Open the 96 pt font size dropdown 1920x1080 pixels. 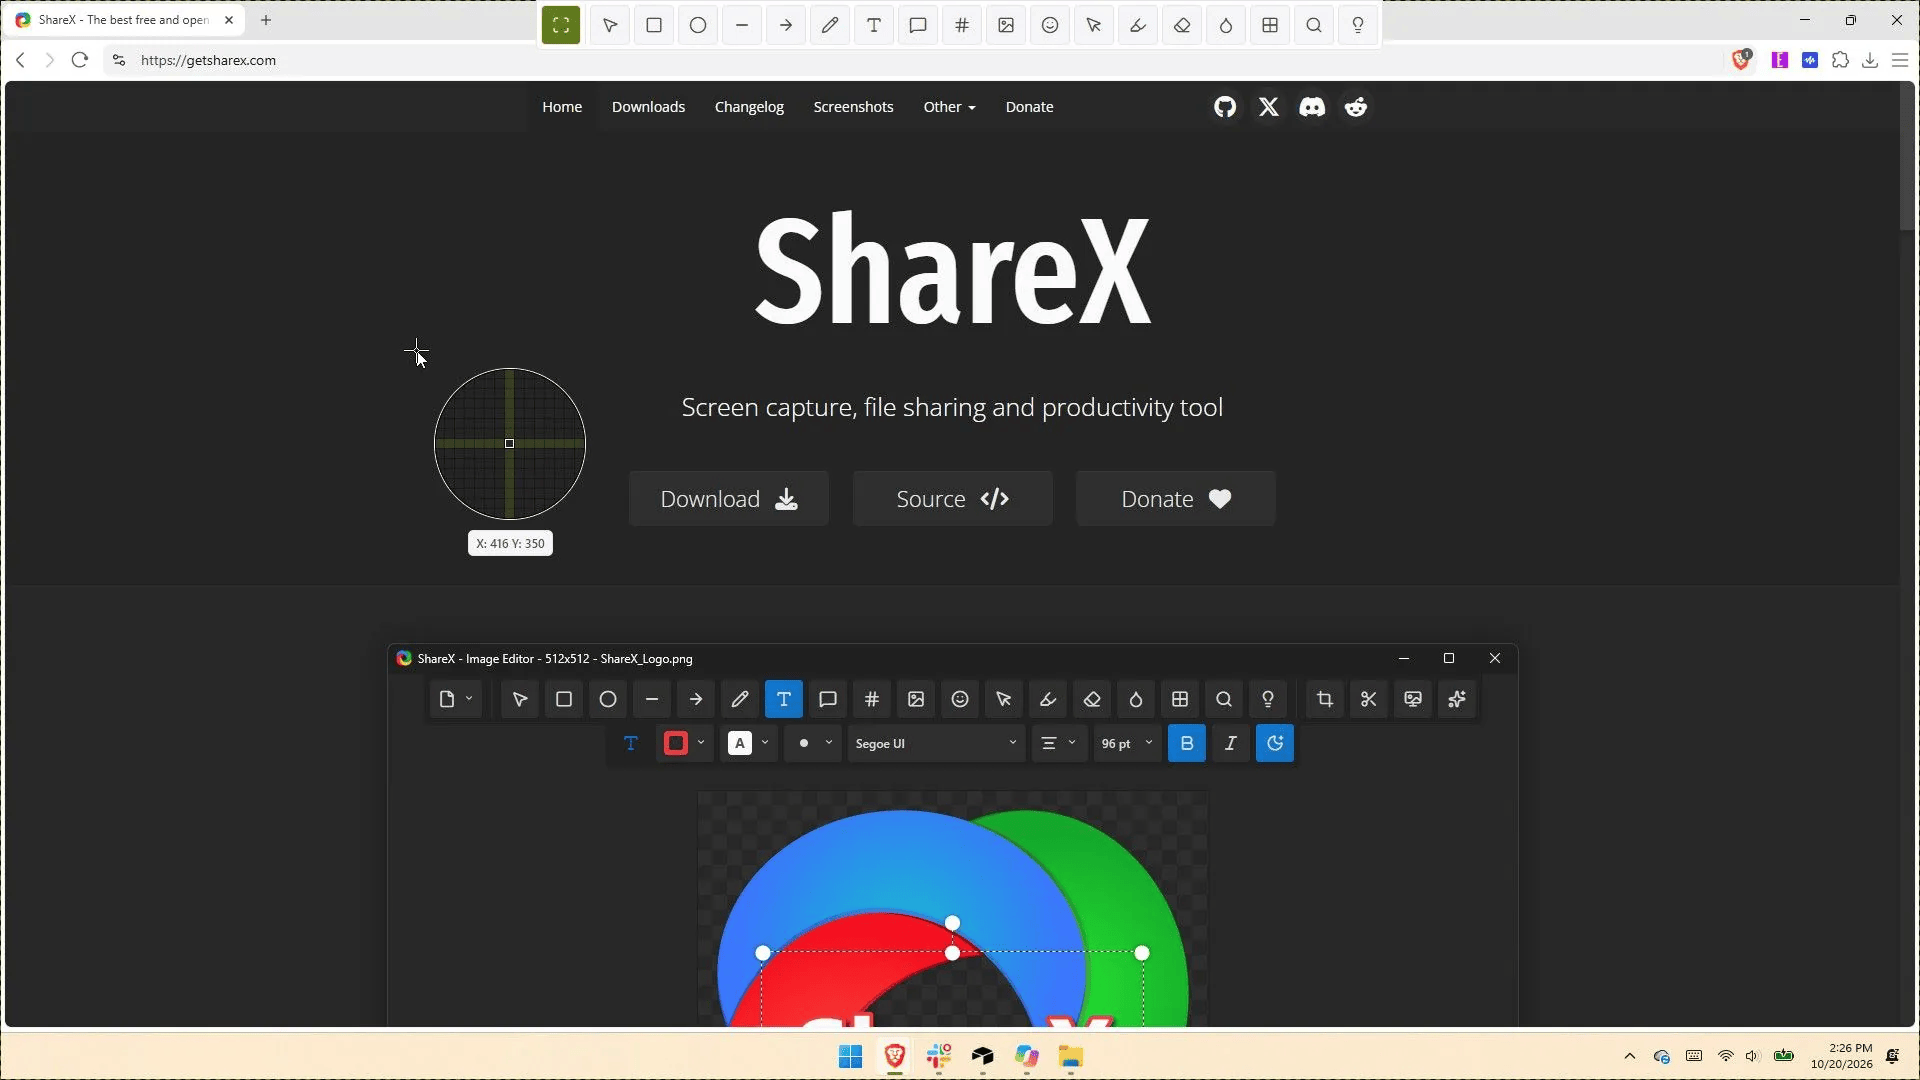click(x=1127, y=743)
